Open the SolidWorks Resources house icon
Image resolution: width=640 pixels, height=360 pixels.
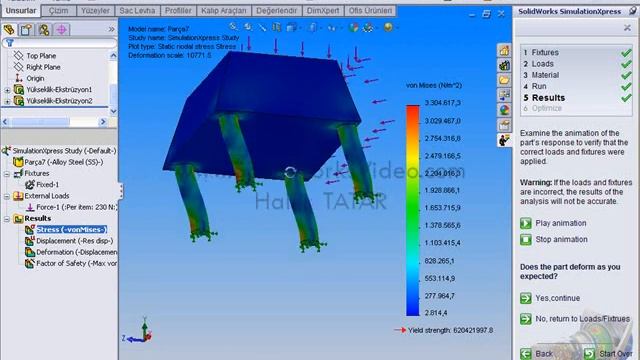point(504,50)
